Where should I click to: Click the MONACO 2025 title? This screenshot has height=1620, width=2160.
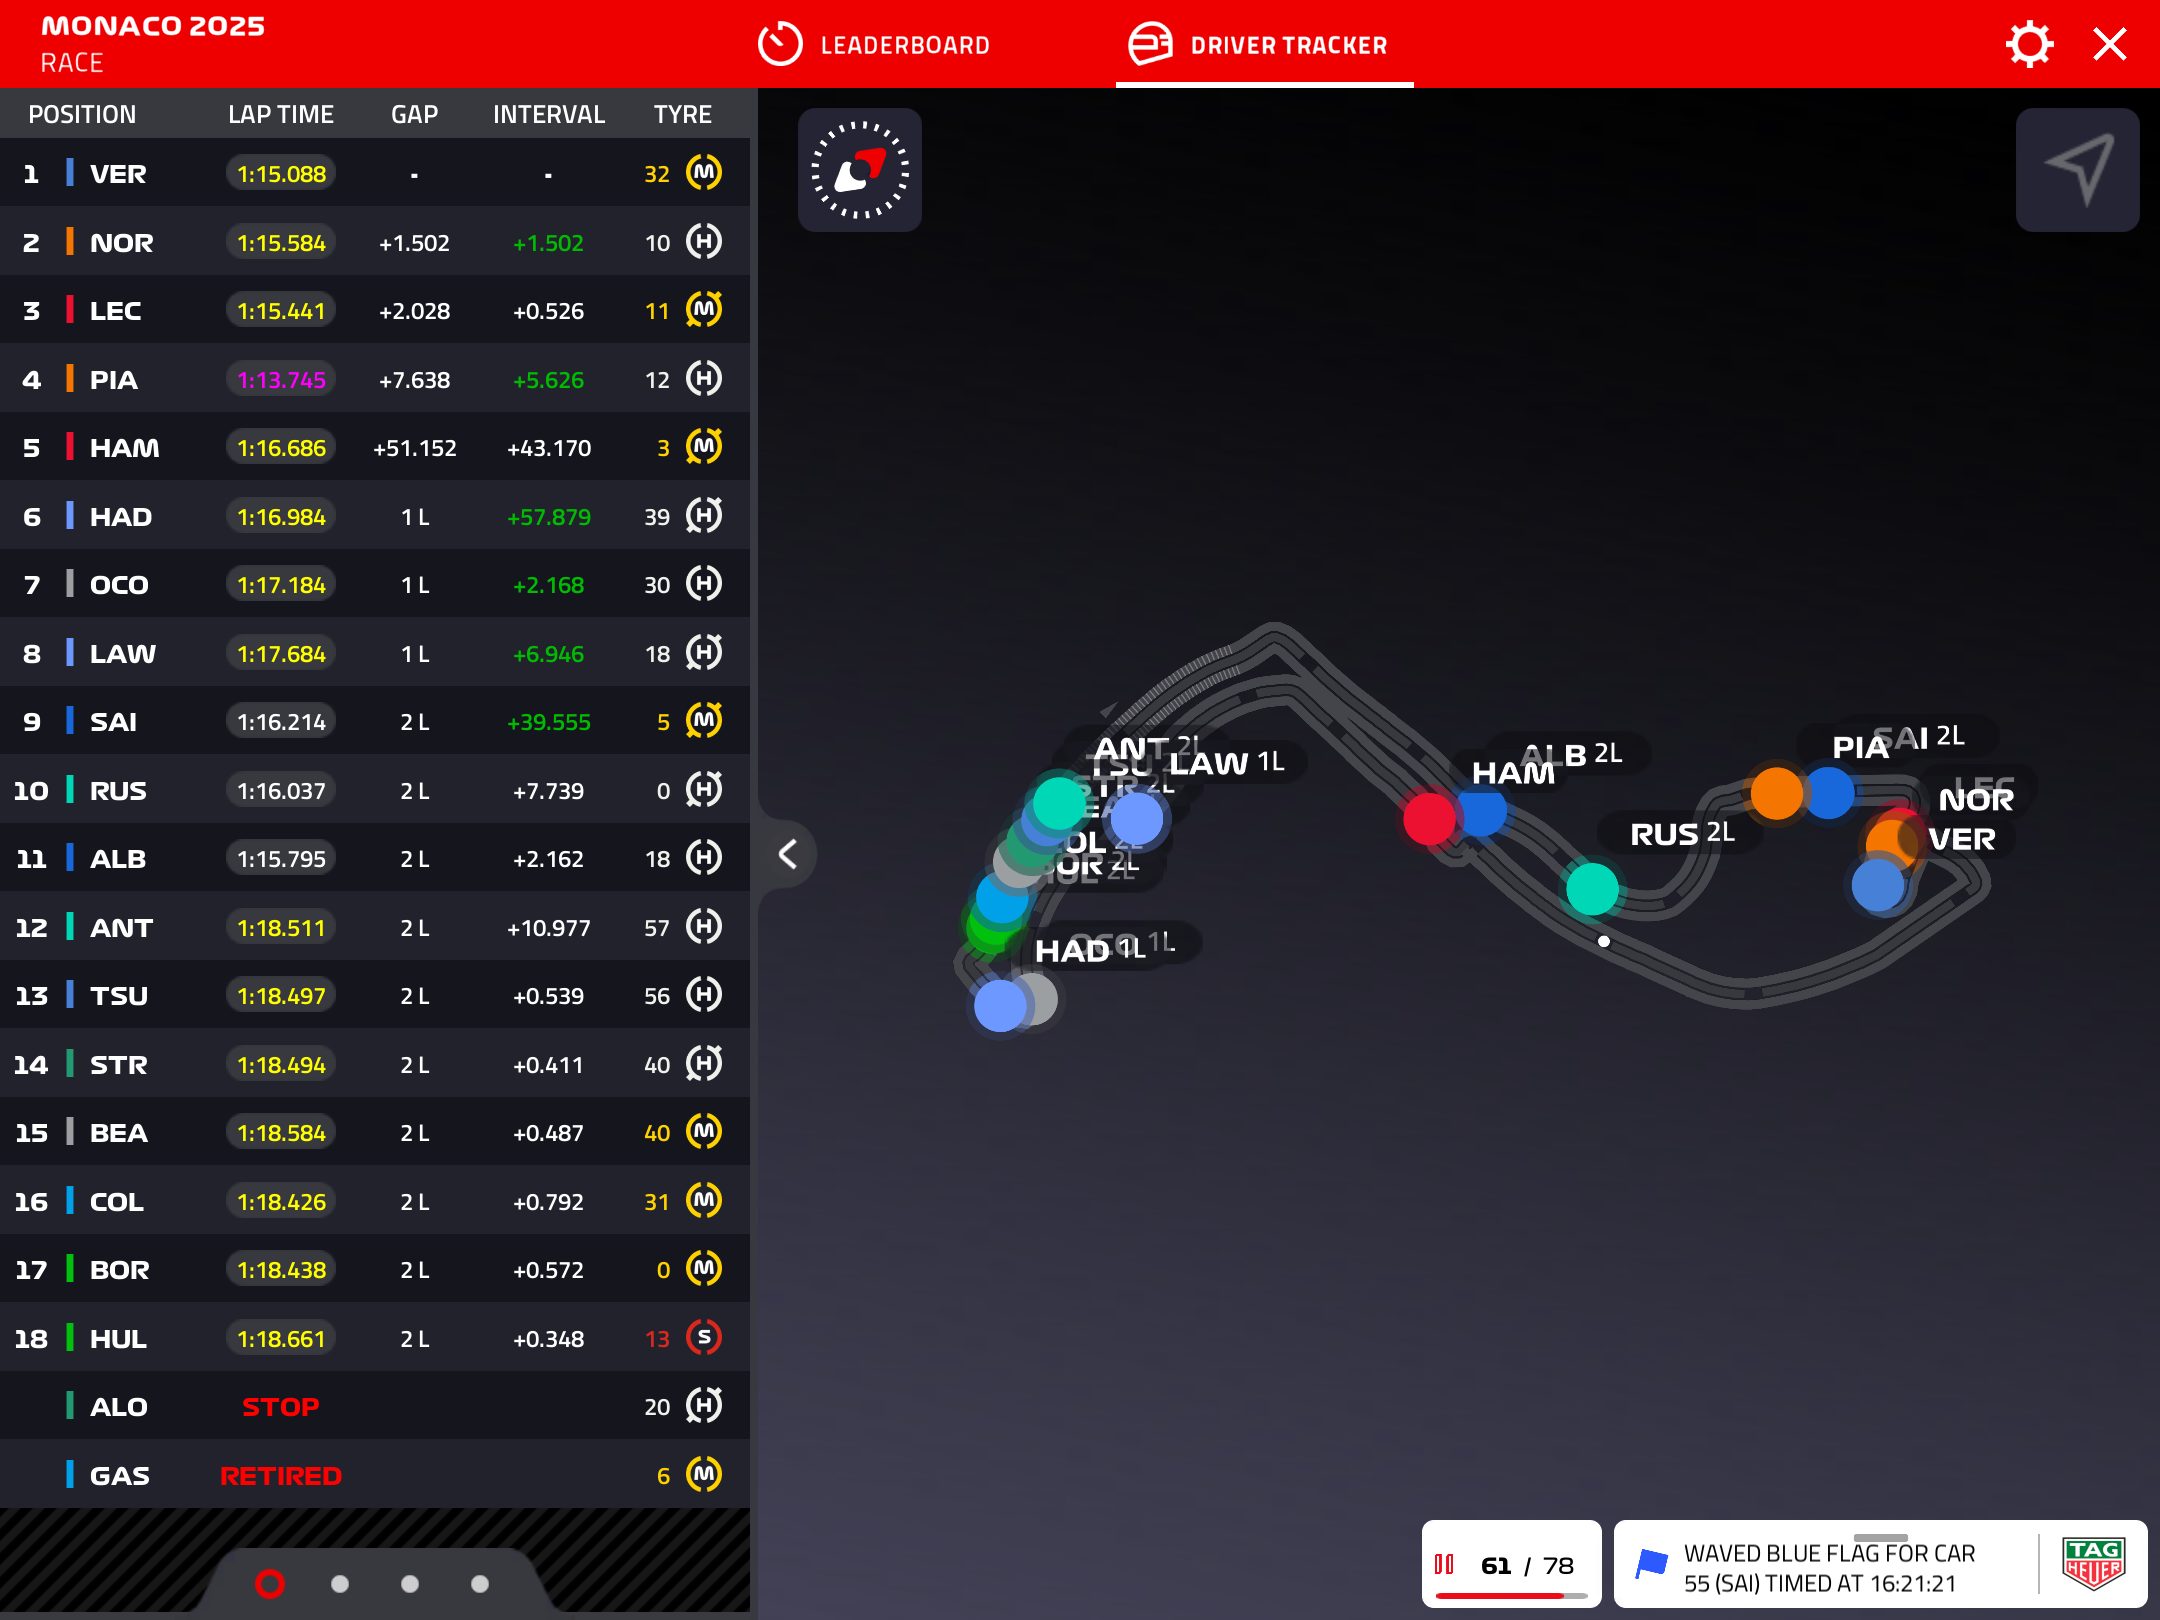tap(153, 26)
